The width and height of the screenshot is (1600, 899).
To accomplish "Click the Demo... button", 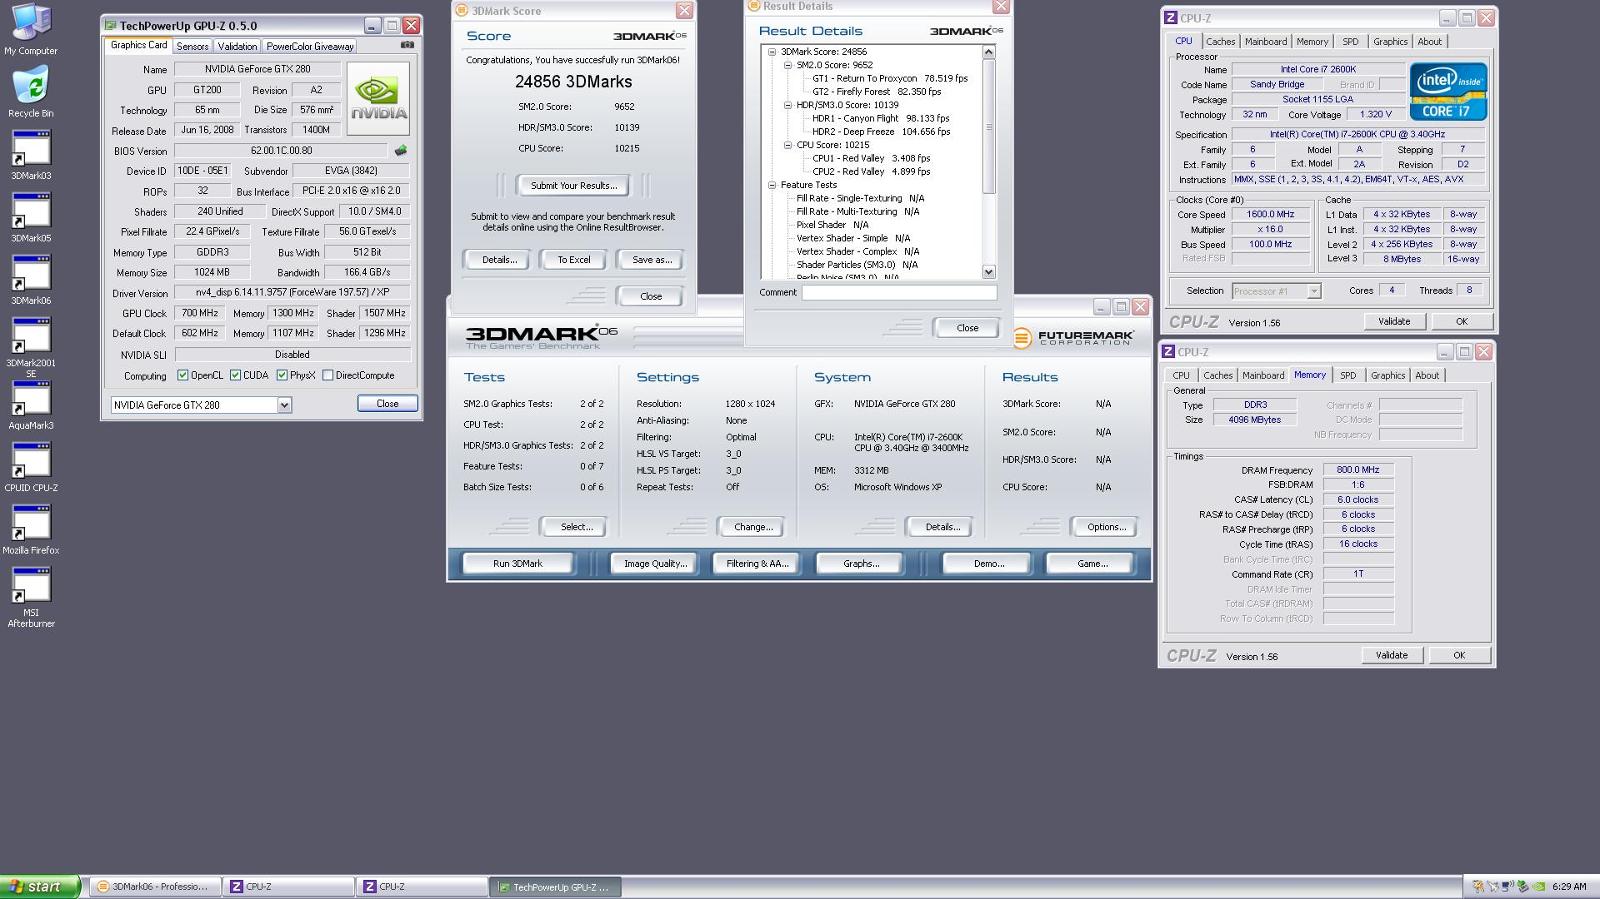I will (x=988, y=564).
